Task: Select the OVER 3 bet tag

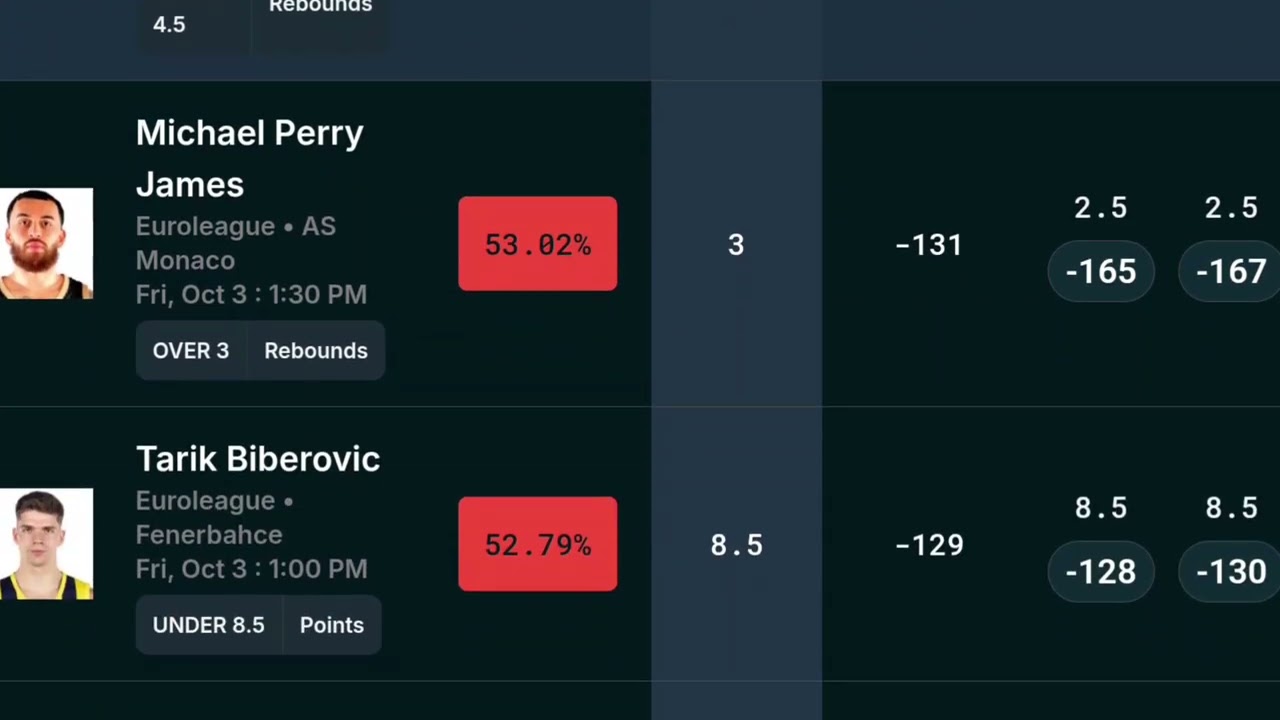Action: click(190, 351)
